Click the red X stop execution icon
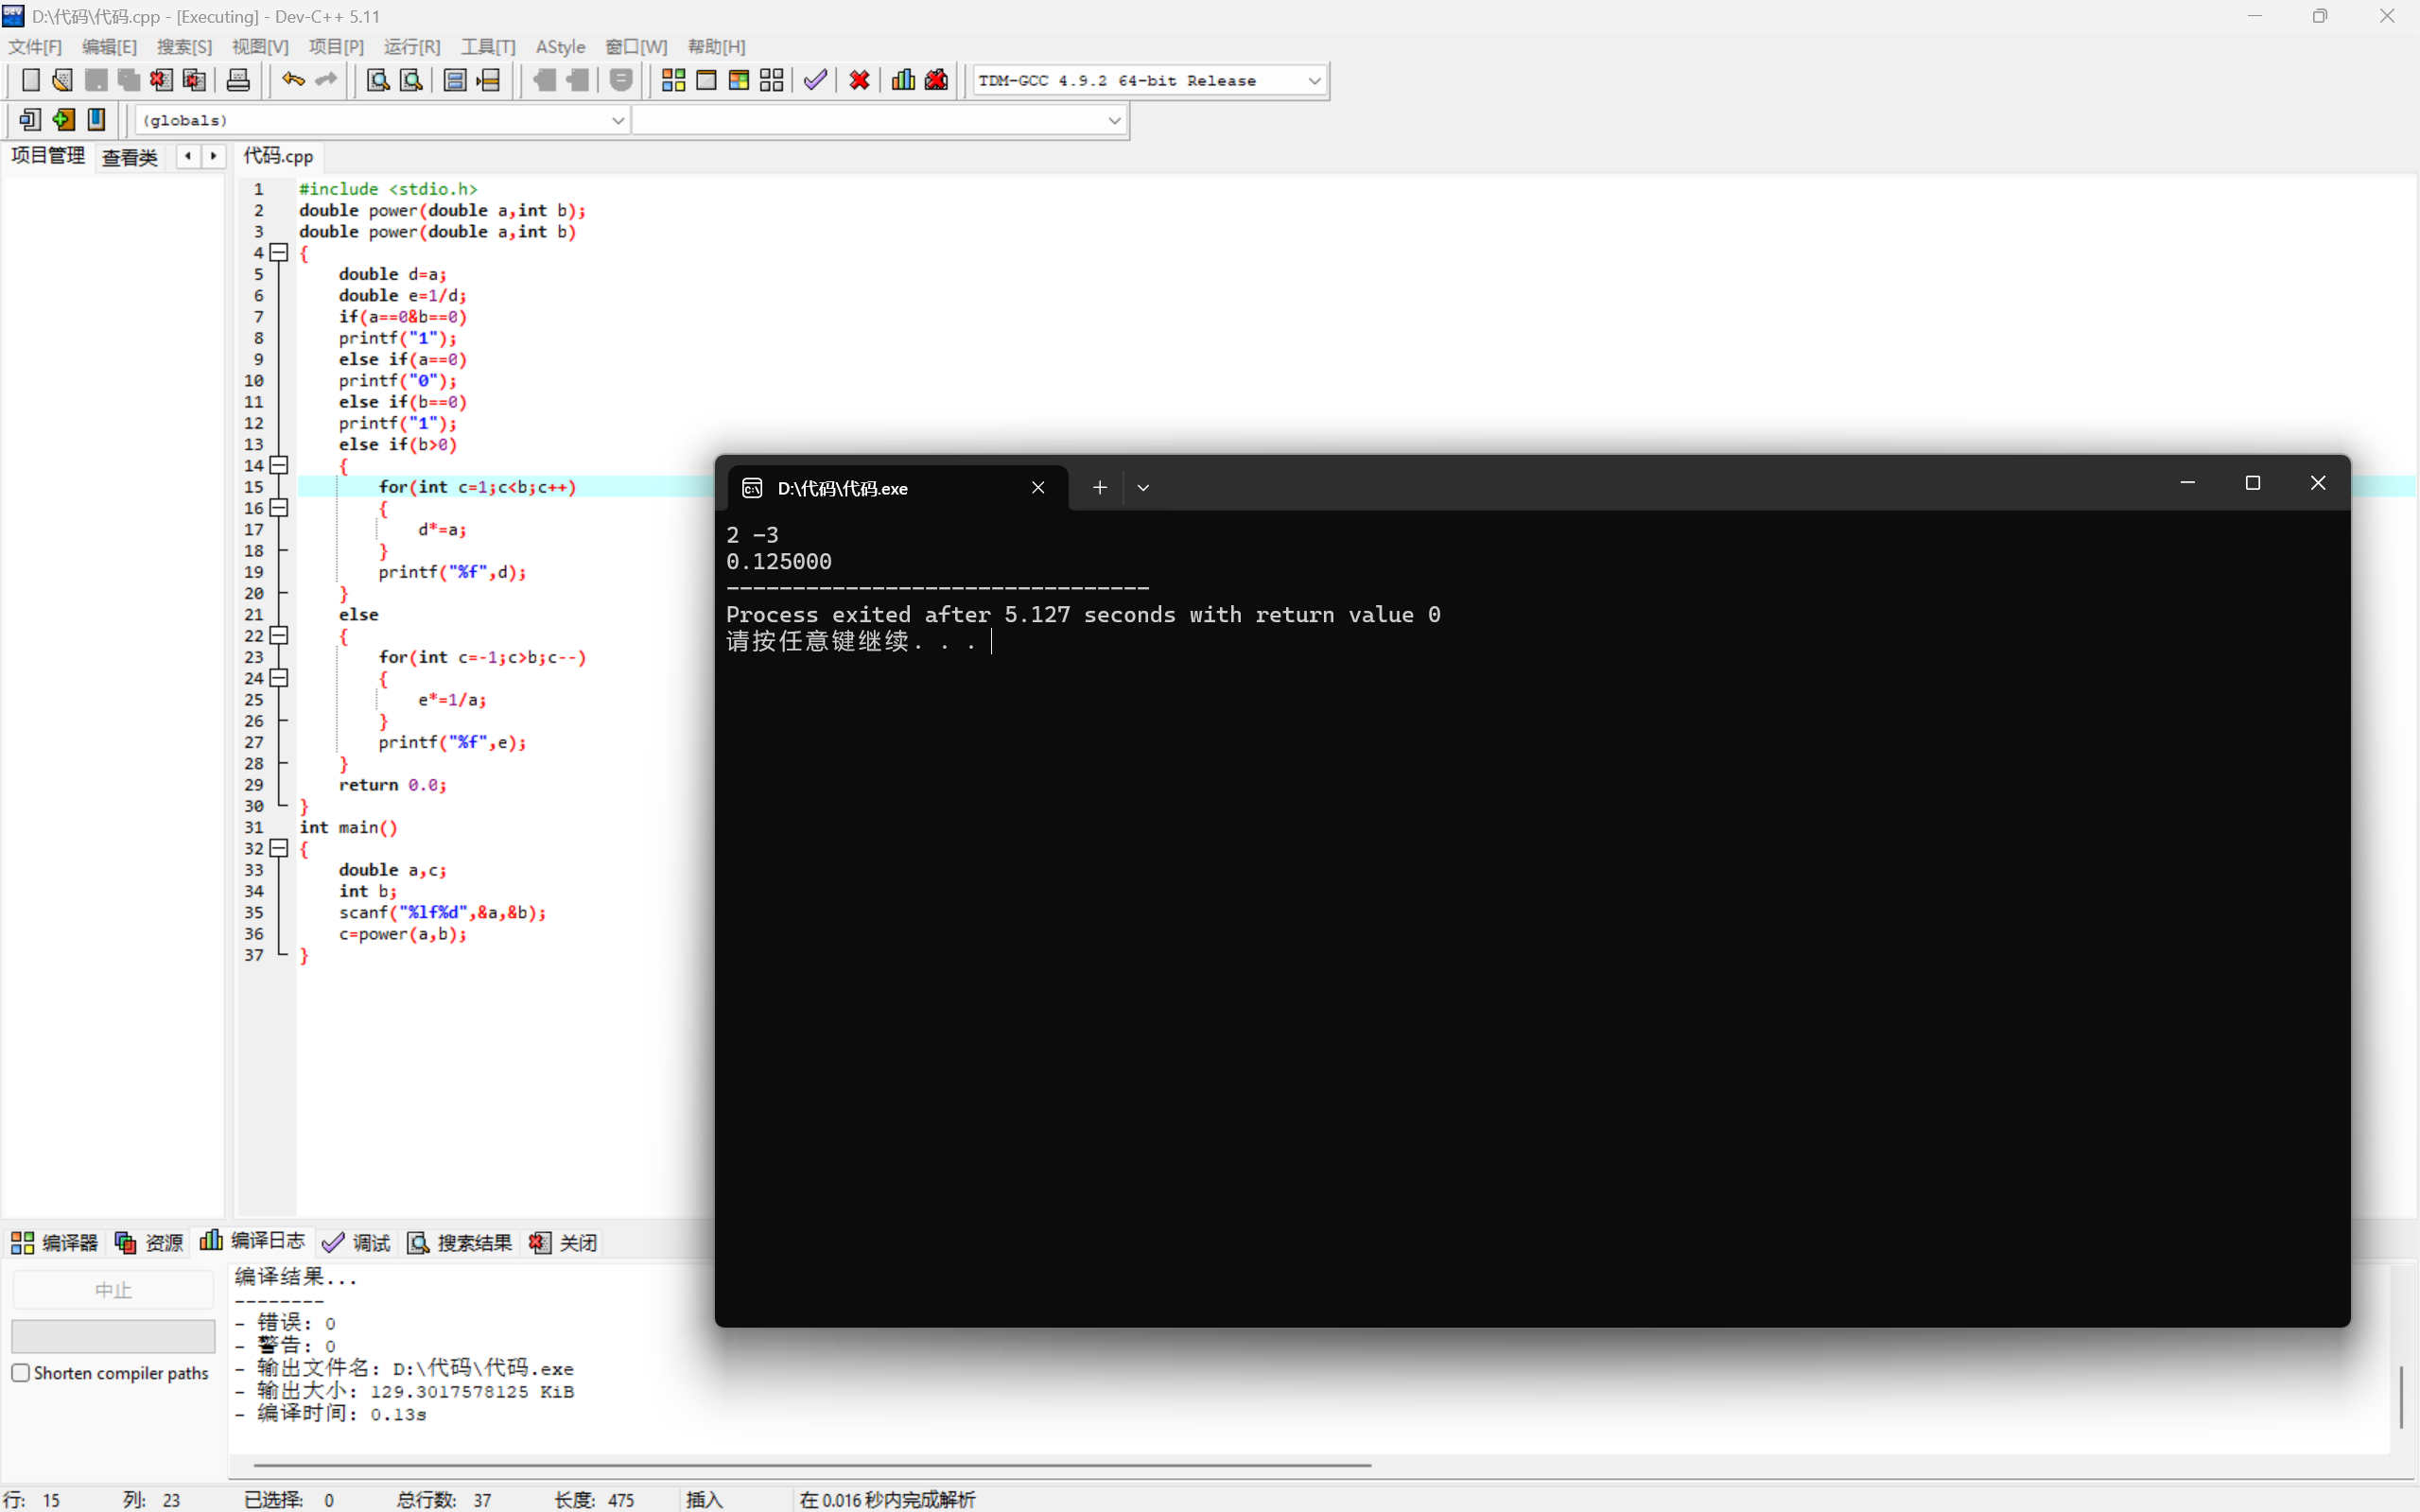 (x=859, y=80)
